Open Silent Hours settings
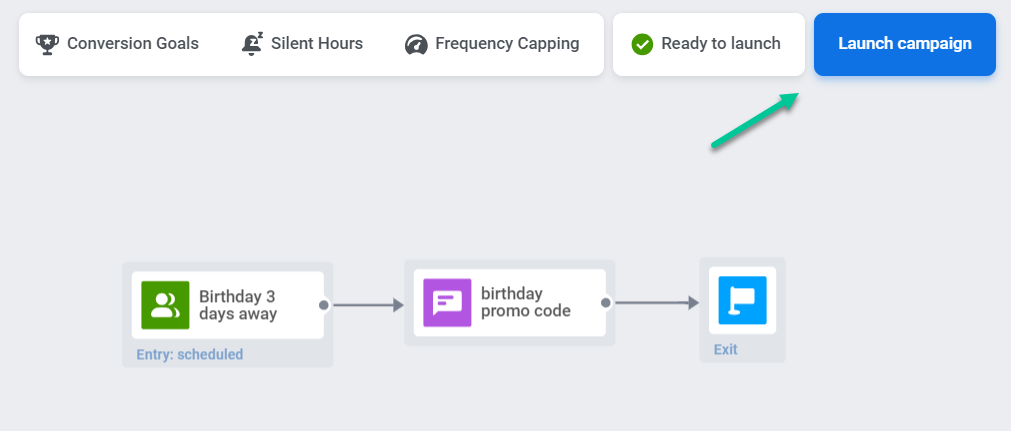 [316, 44]
